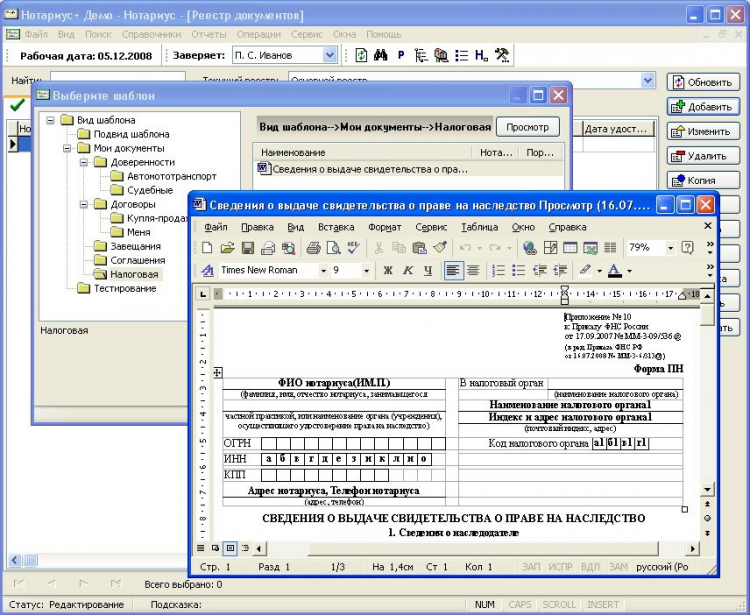Click the first-line indent marker on ruler
Image resolution: width=750 pixels, height=615 pixels.
tap(565, 290)
